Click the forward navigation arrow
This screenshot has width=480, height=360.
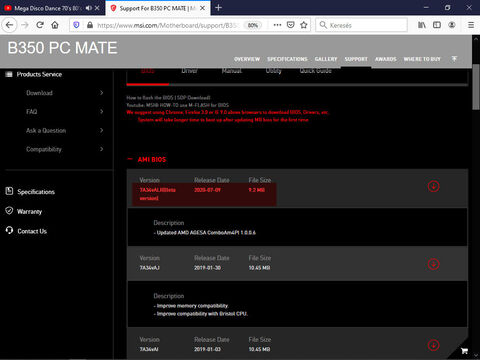[x=25, y=25]
